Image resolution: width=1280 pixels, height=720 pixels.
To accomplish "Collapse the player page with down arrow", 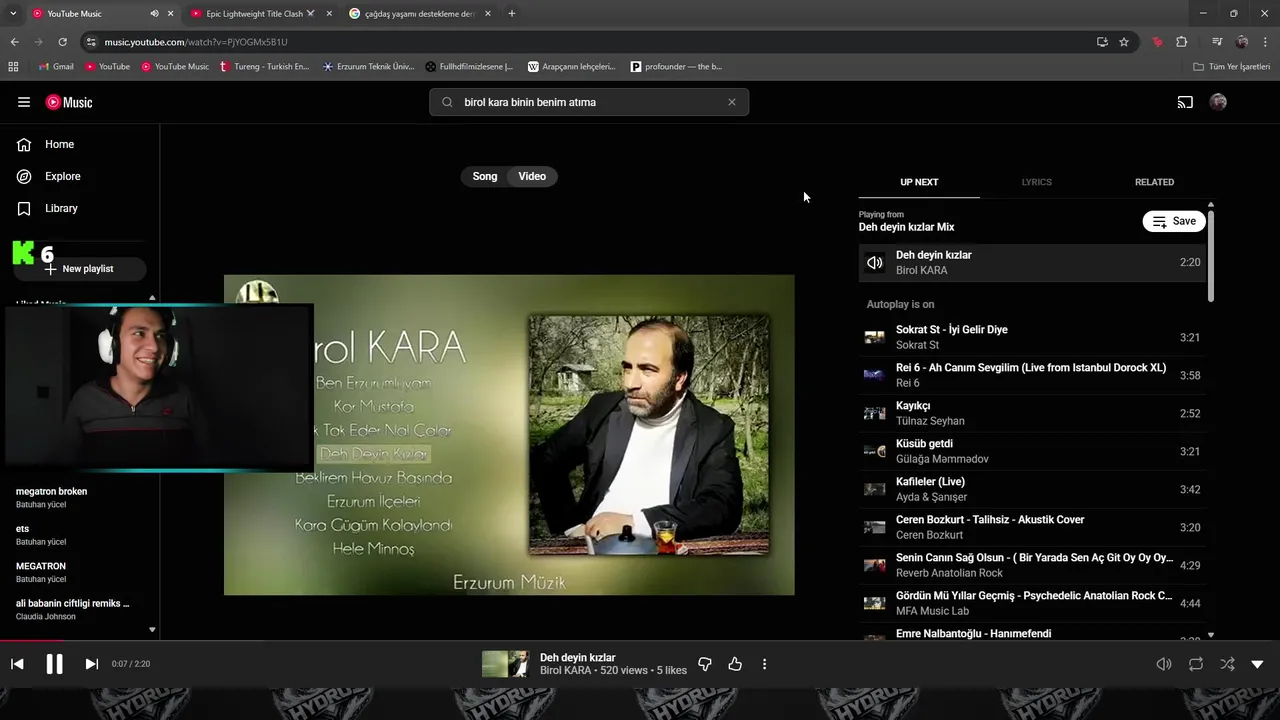I will coord(1257,664).
